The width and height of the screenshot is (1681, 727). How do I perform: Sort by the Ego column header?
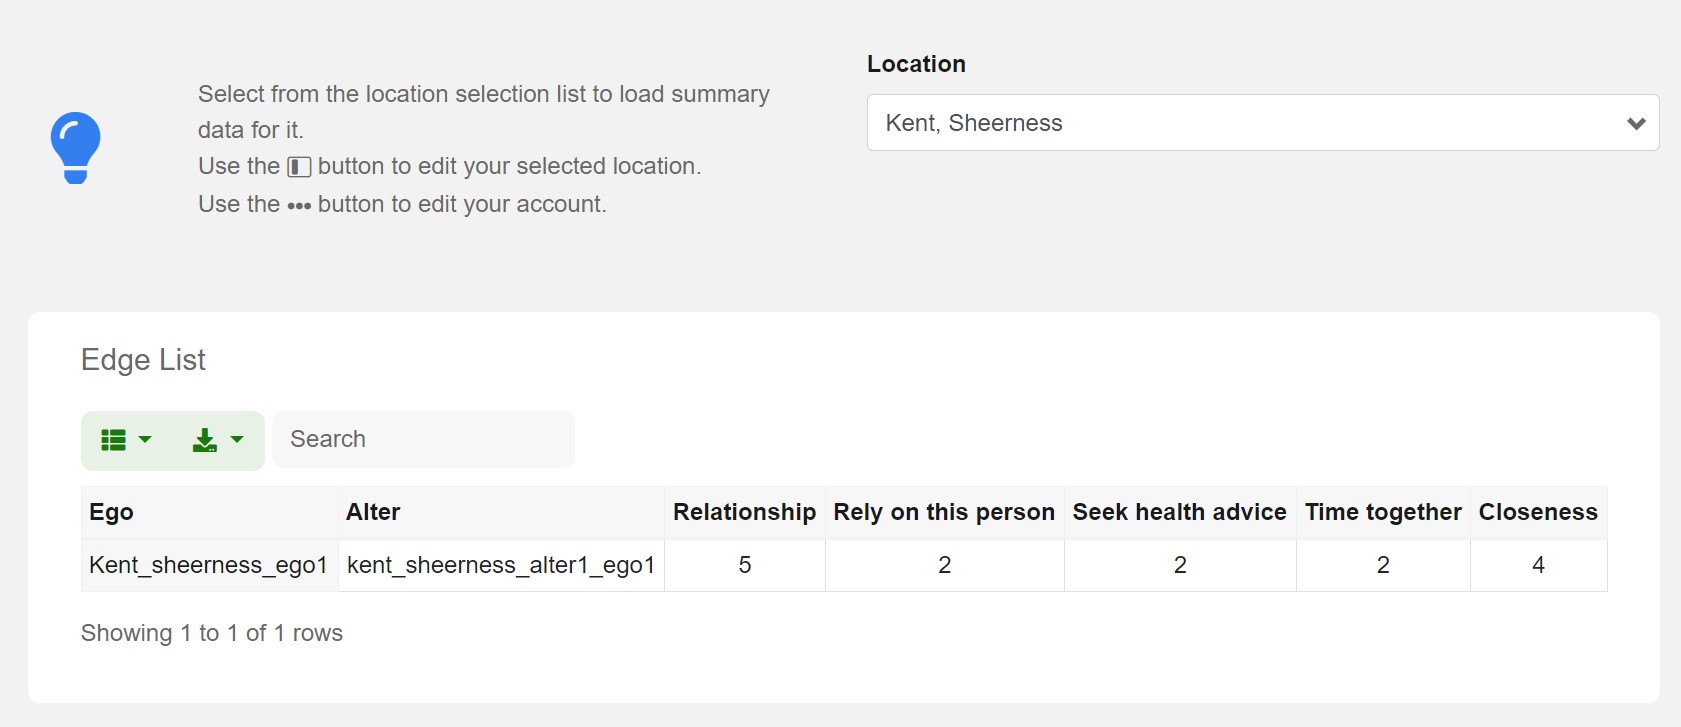[x=111, y=512]
